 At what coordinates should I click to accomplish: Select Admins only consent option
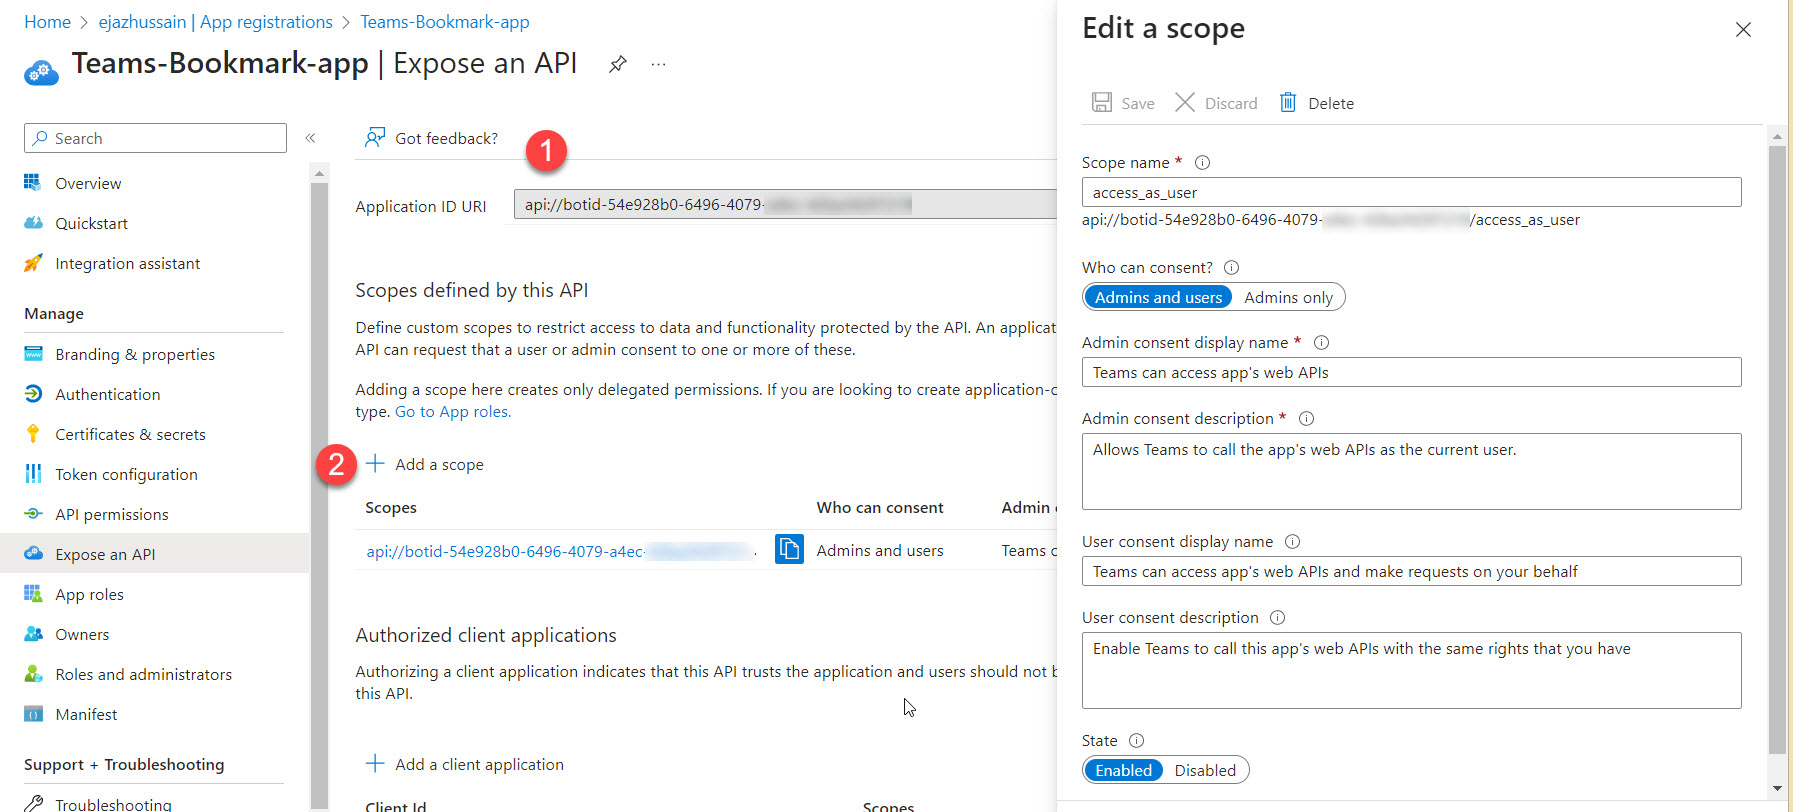click(x=1288, y=297)
